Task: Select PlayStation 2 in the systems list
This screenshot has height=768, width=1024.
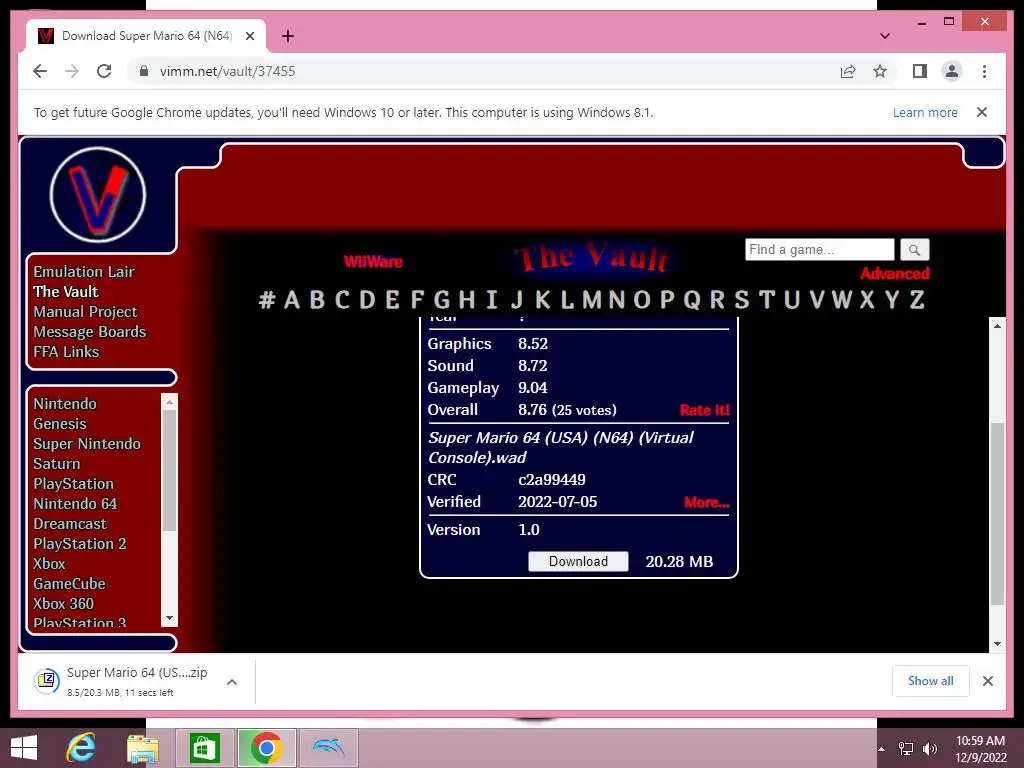Action: click(x=80, y=544)
